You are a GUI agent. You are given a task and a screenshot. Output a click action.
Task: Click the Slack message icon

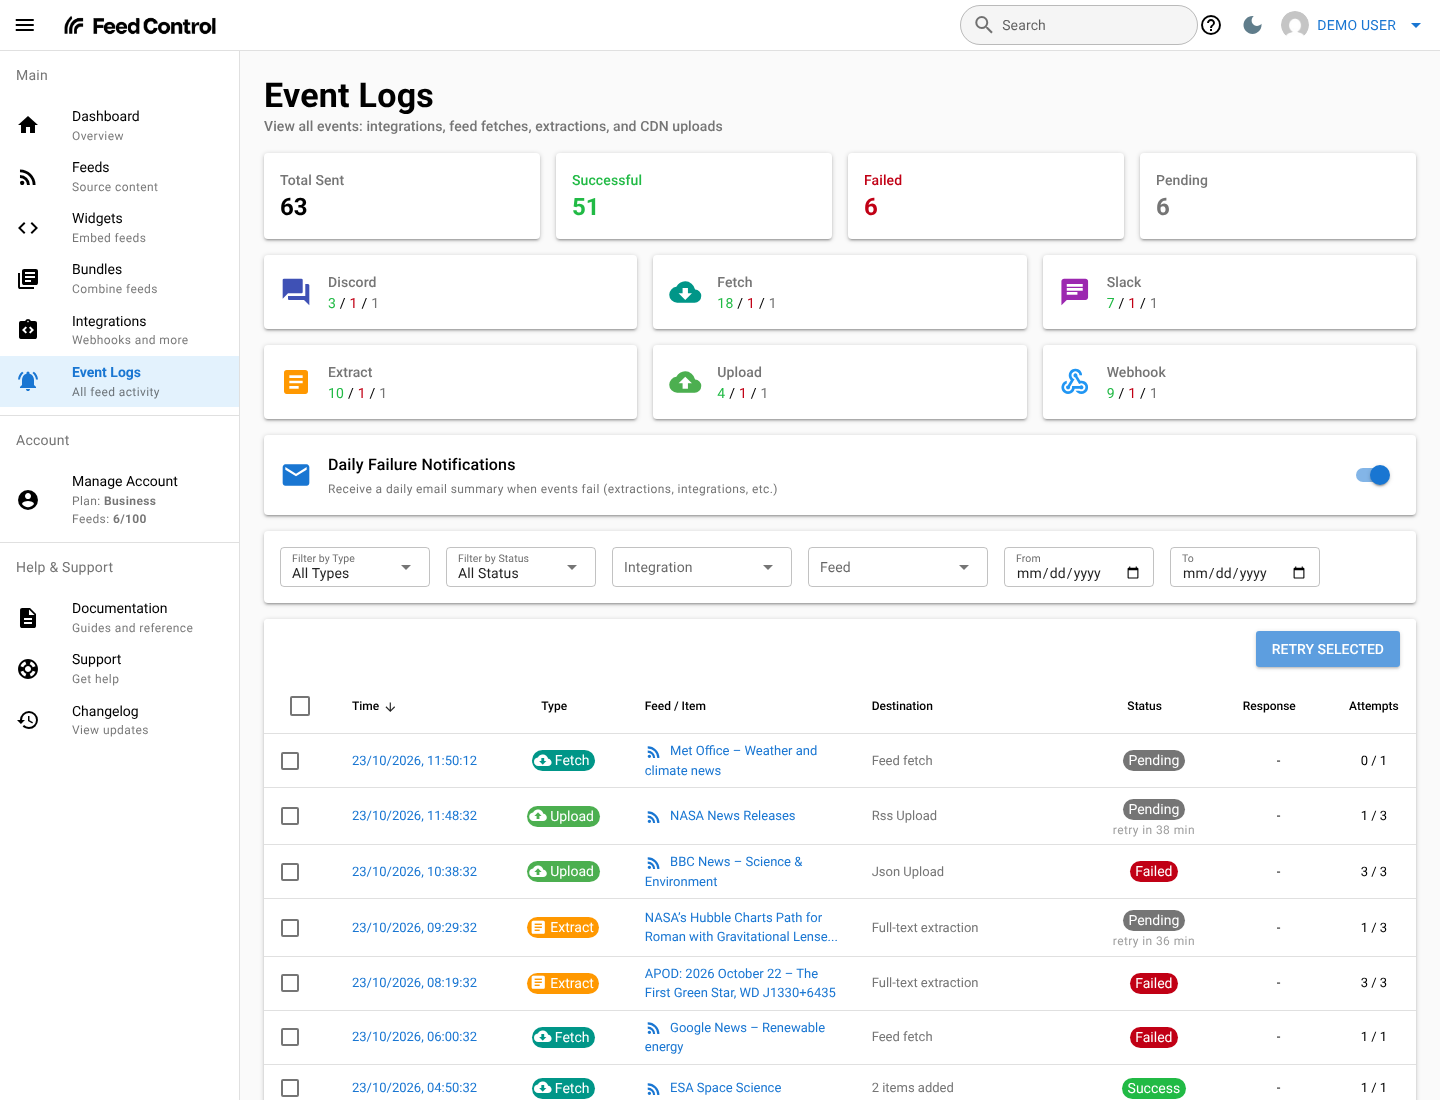[x=1075, y=292]
